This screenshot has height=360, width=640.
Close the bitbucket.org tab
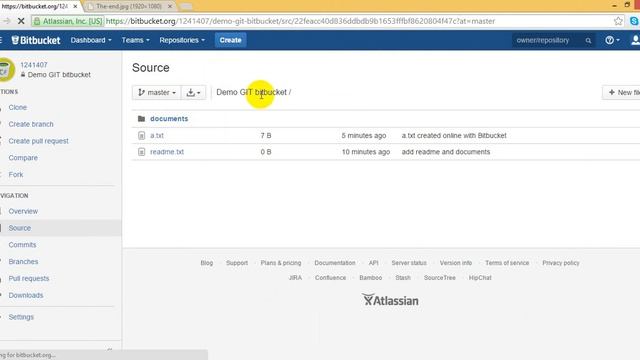coord(75,6)
